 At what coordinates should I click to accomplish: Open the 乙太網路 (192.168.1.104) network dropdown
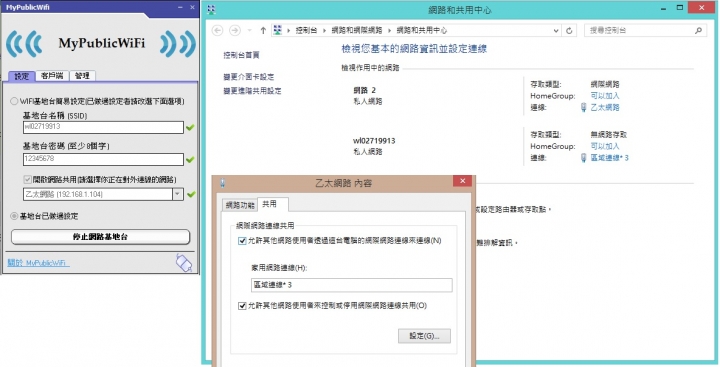178,194
